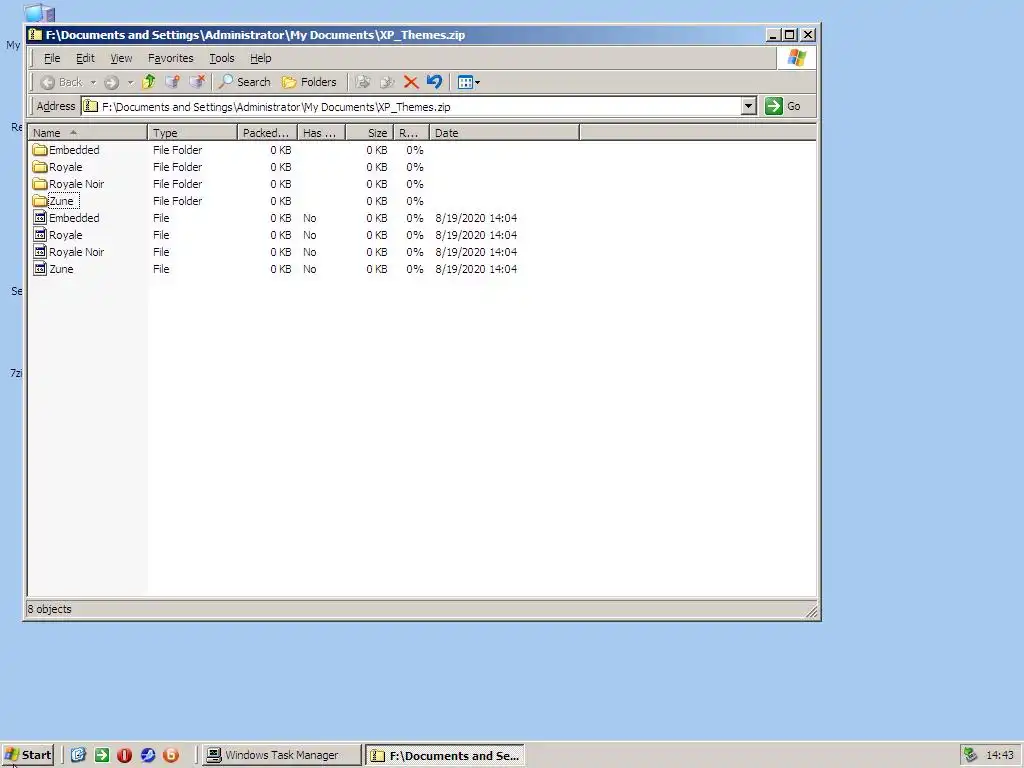The height and width of the screenshot is (768, 1024).
Task: Sort by the Type column header
Action: tap(192, 133)
